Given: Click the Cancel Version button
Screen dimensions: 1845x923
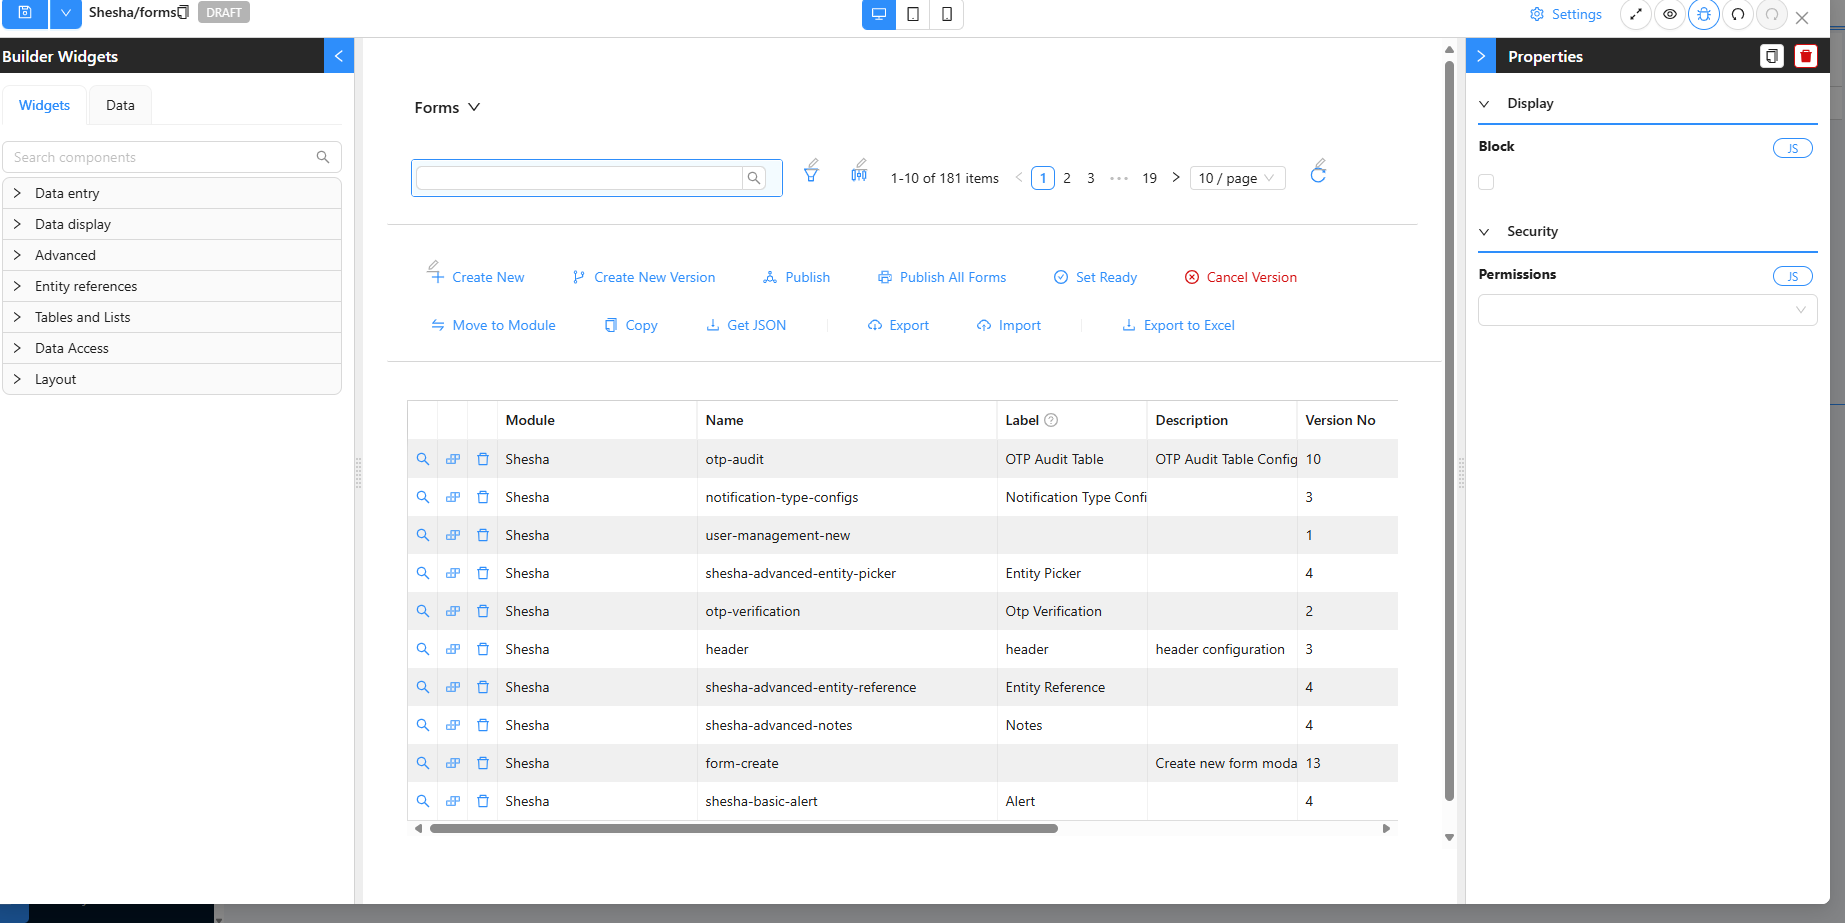Looking at the screenshot, I should pos(1241,277).
